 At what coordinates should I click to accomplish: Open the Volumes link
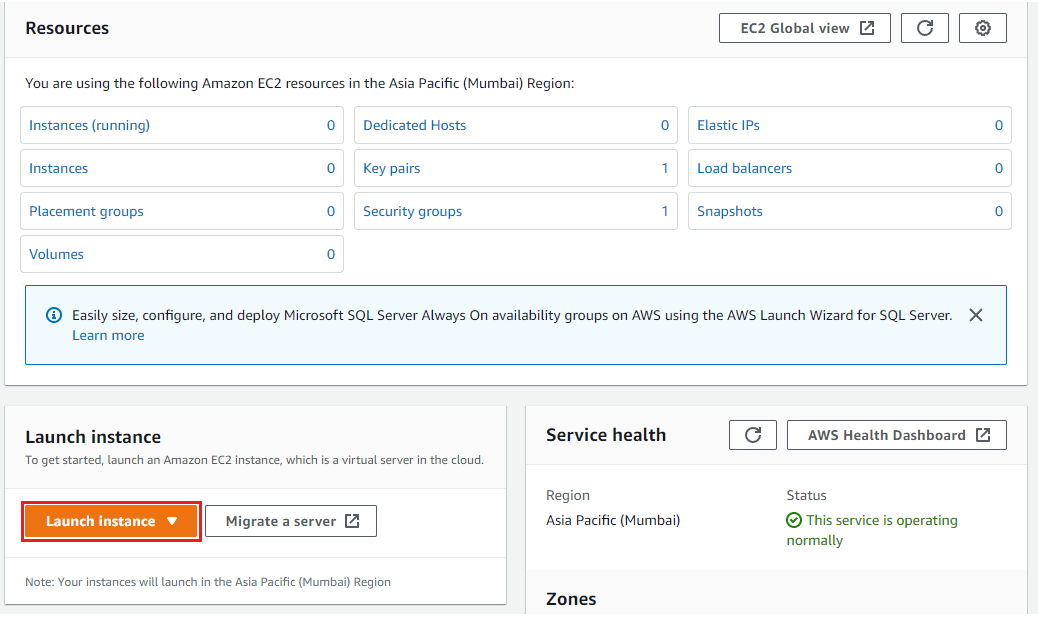click(x=56, y=254)
